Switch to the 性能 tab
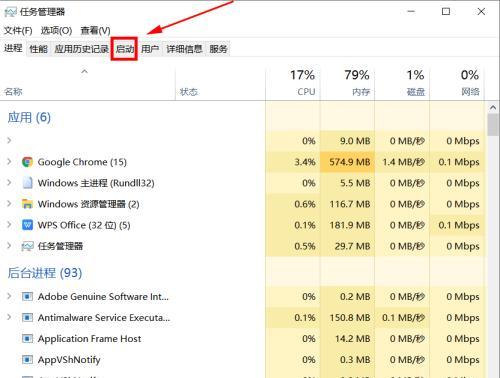500x378 pixels. [39, 49]
